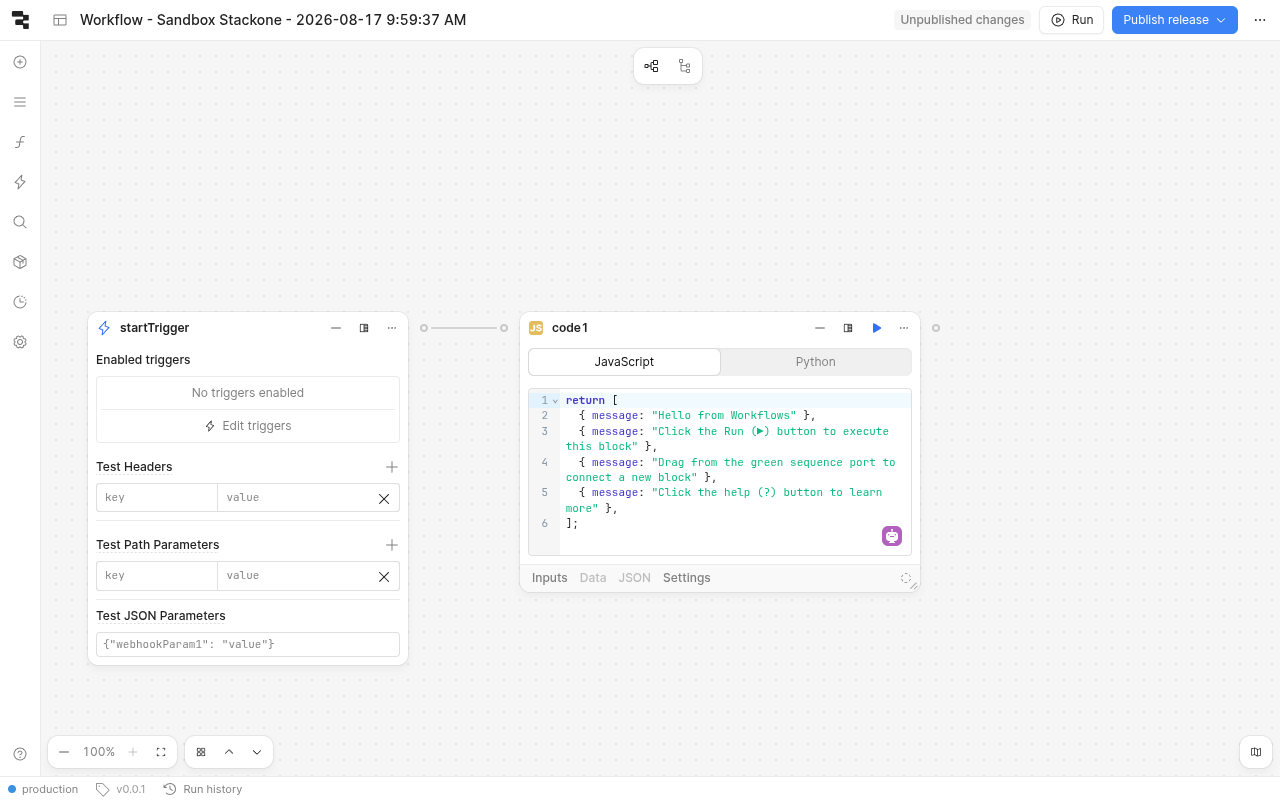The width and height of the screenshot is (1280, 800).
Task: Open startTrigger block in side panel
Action: click(x=364, y=328)
